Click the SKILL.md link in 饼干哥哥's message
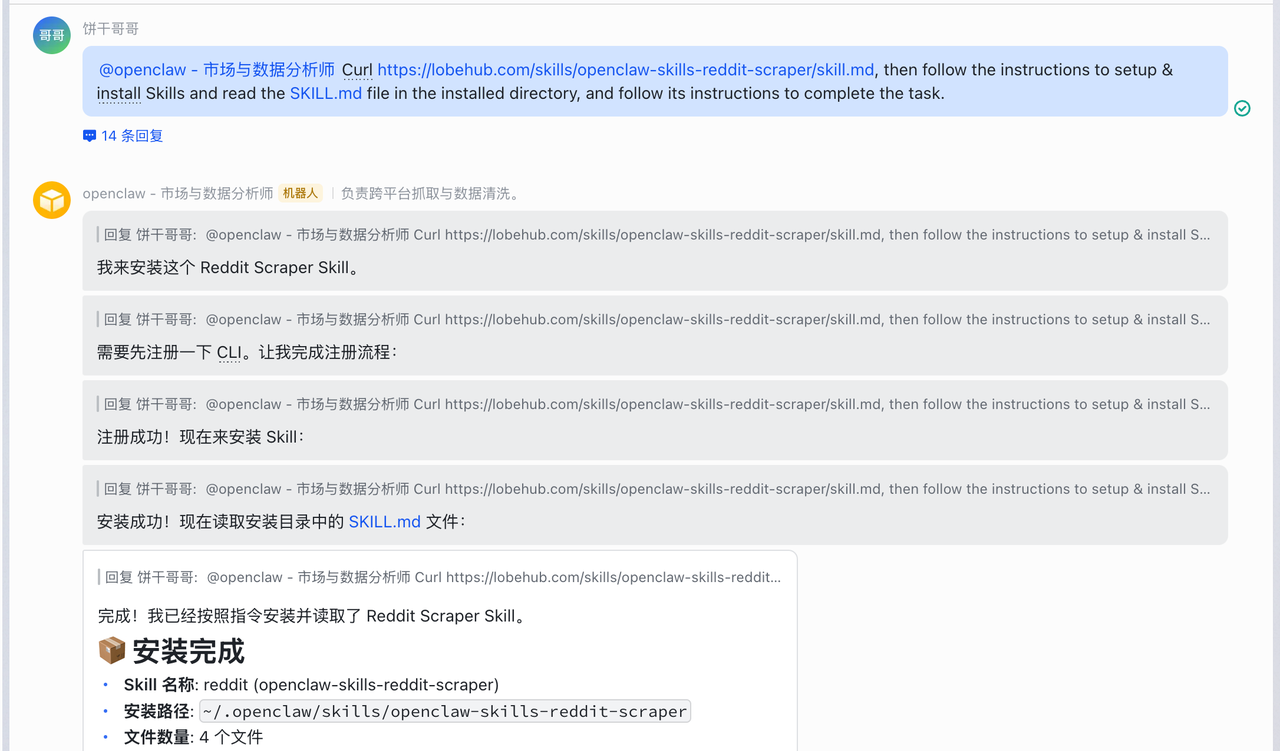Viewport: 1280px width, 751px height. [326, 94]
